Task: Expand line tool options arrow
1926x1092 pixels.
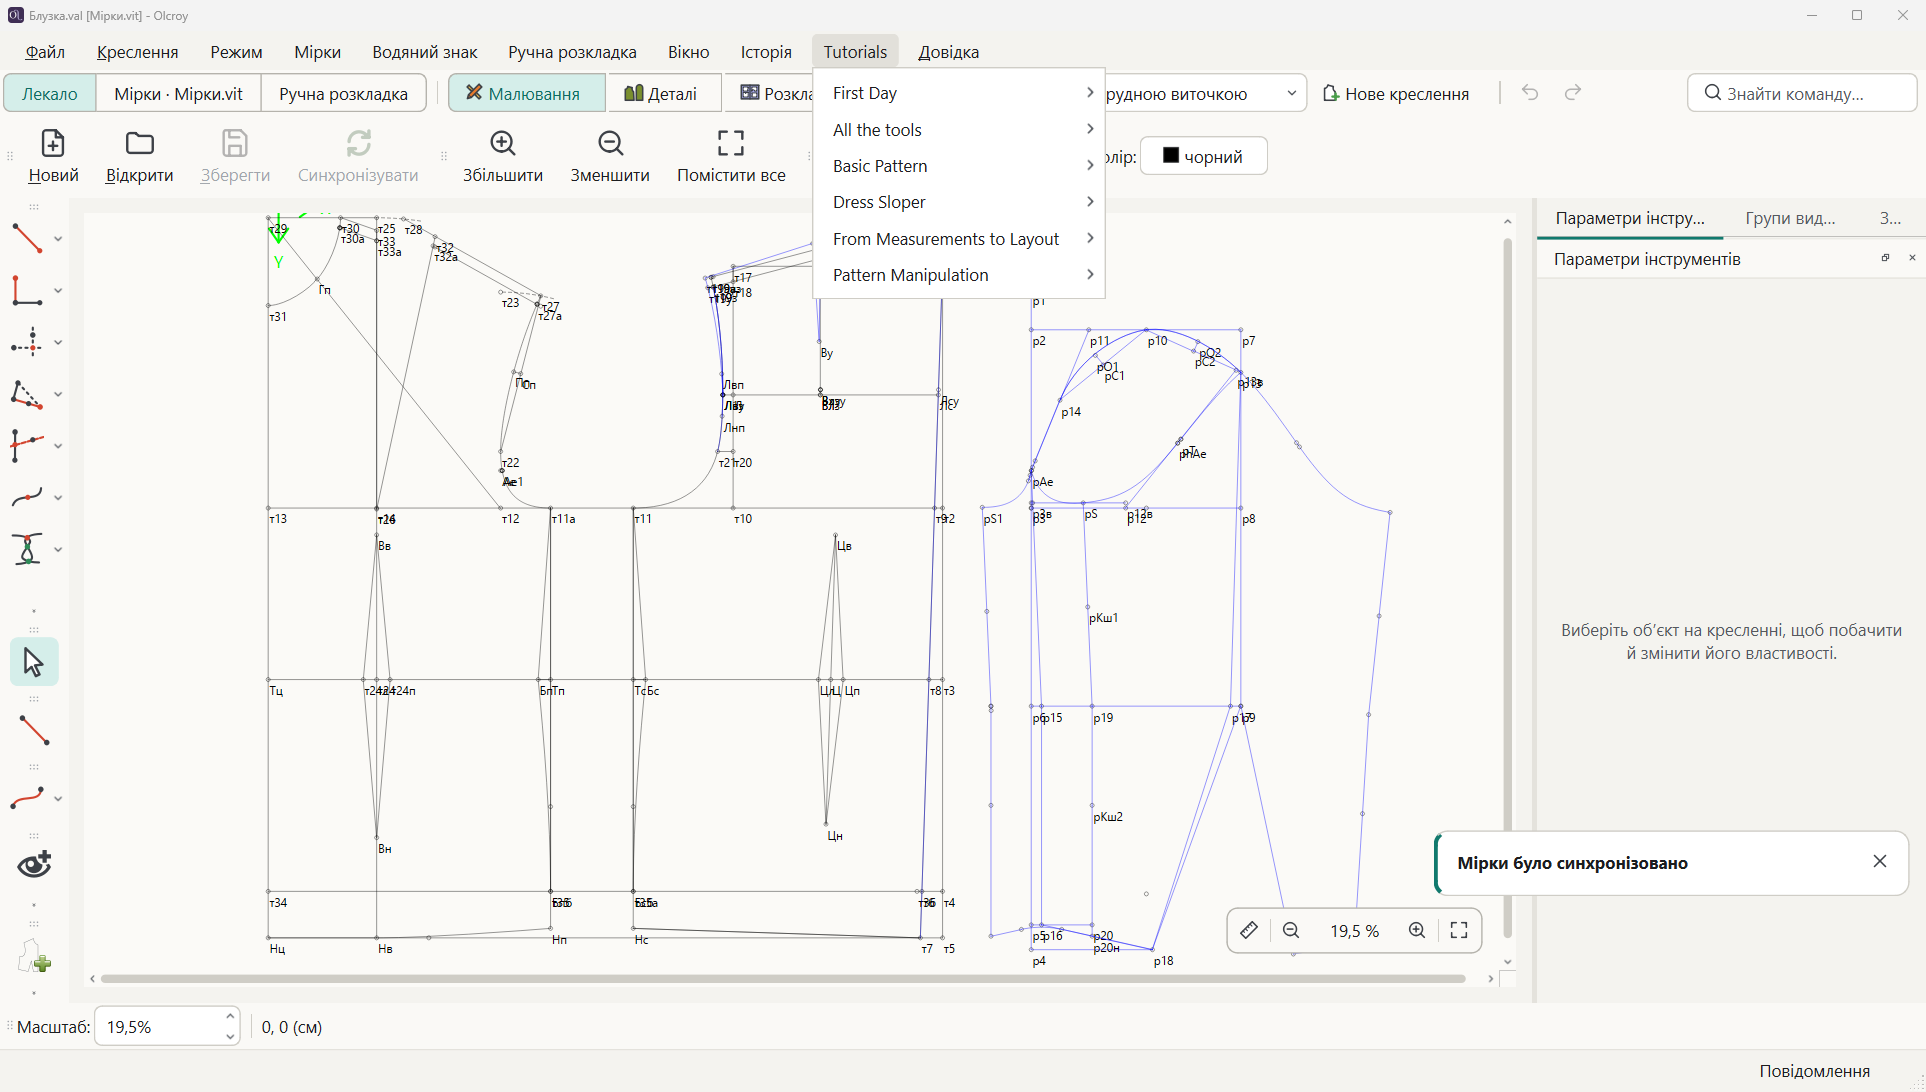Action: point(58,239)
